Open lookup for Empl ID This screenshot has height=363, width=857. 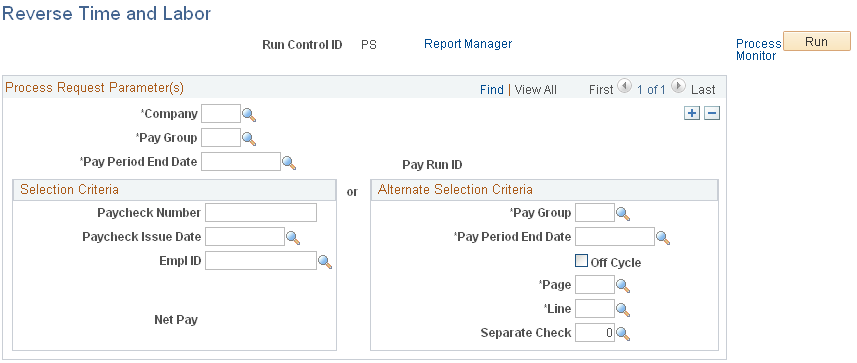tap(325, 262)
